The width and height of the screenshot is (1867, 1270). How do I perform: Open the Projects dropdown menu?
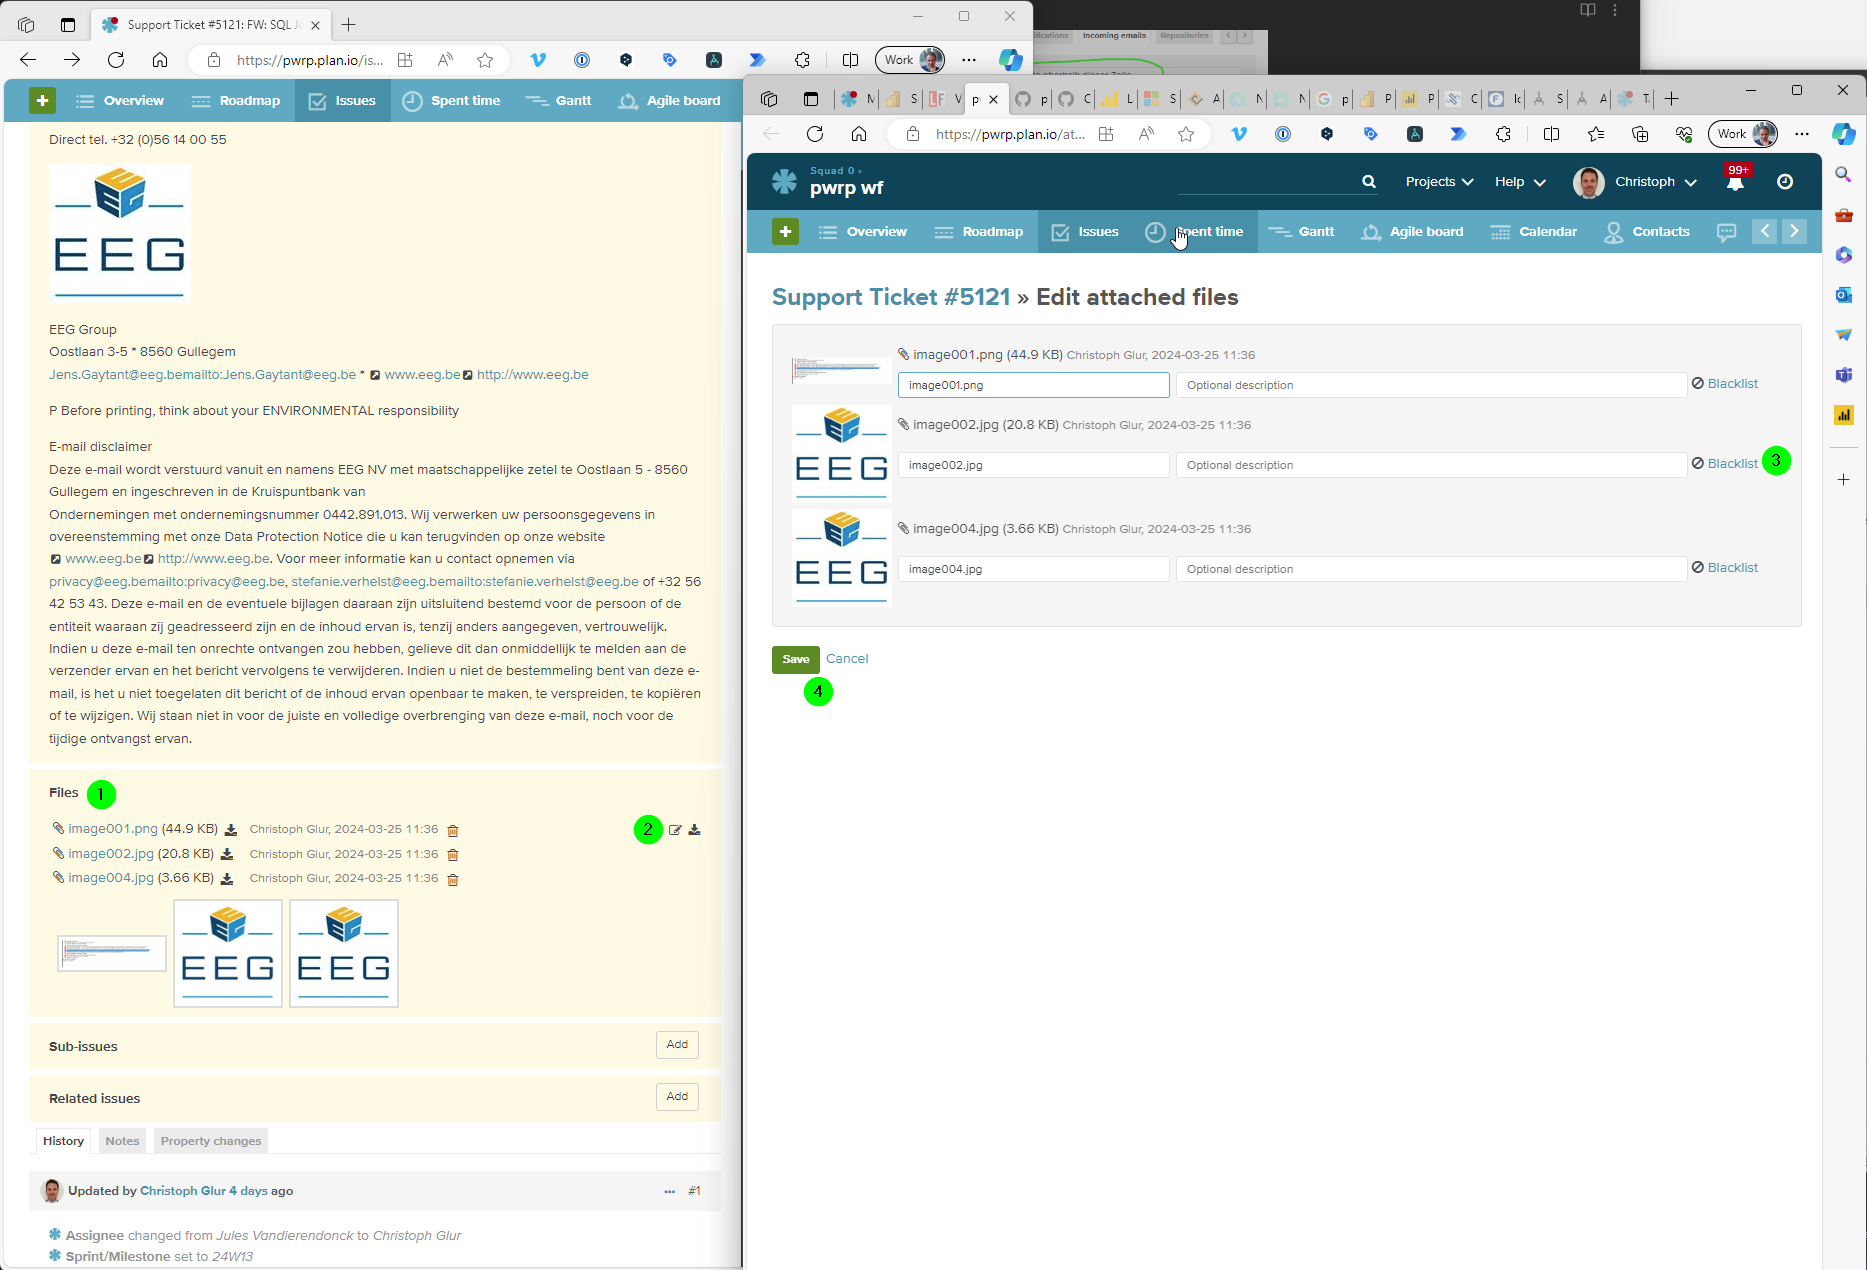pos(1439,181)
